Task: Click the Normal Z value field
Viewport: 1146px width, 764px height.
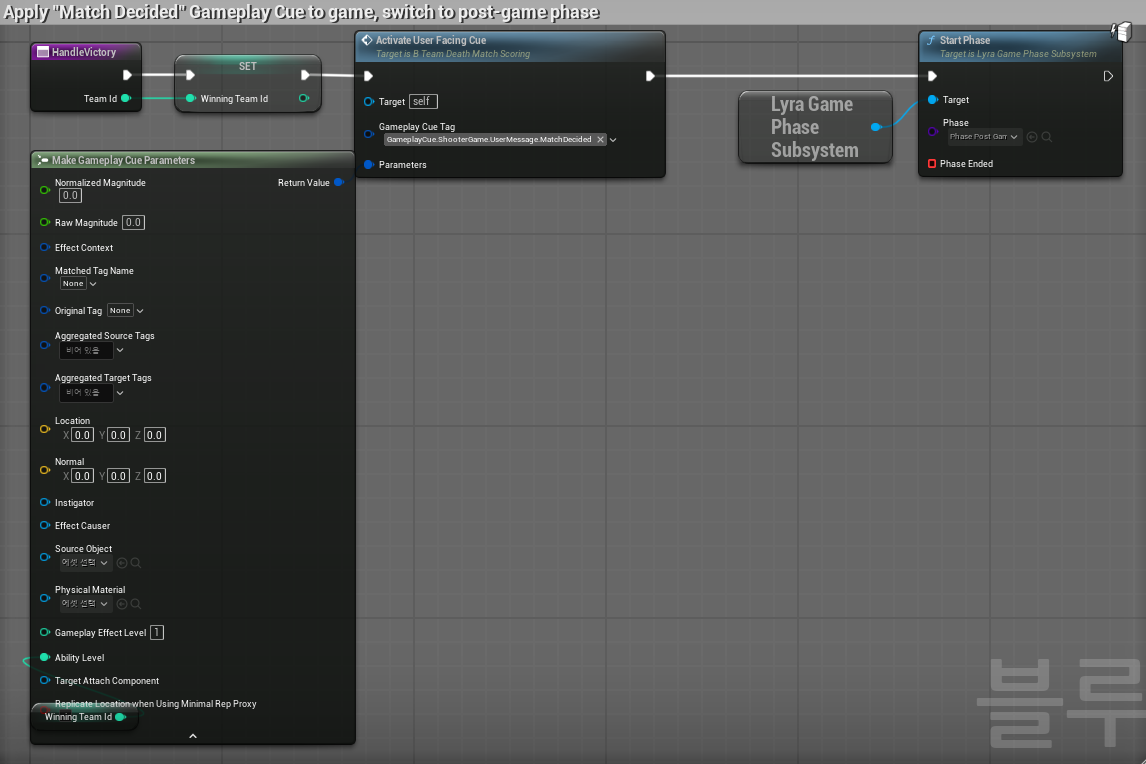Action: [x=154, y=476]
